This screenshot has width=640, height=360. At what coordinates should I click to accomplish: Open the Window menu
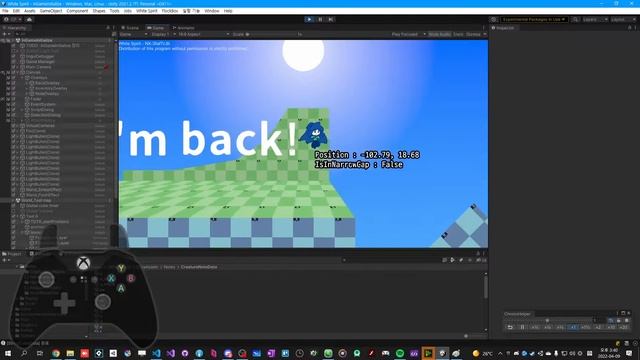[x=212, y=11]
